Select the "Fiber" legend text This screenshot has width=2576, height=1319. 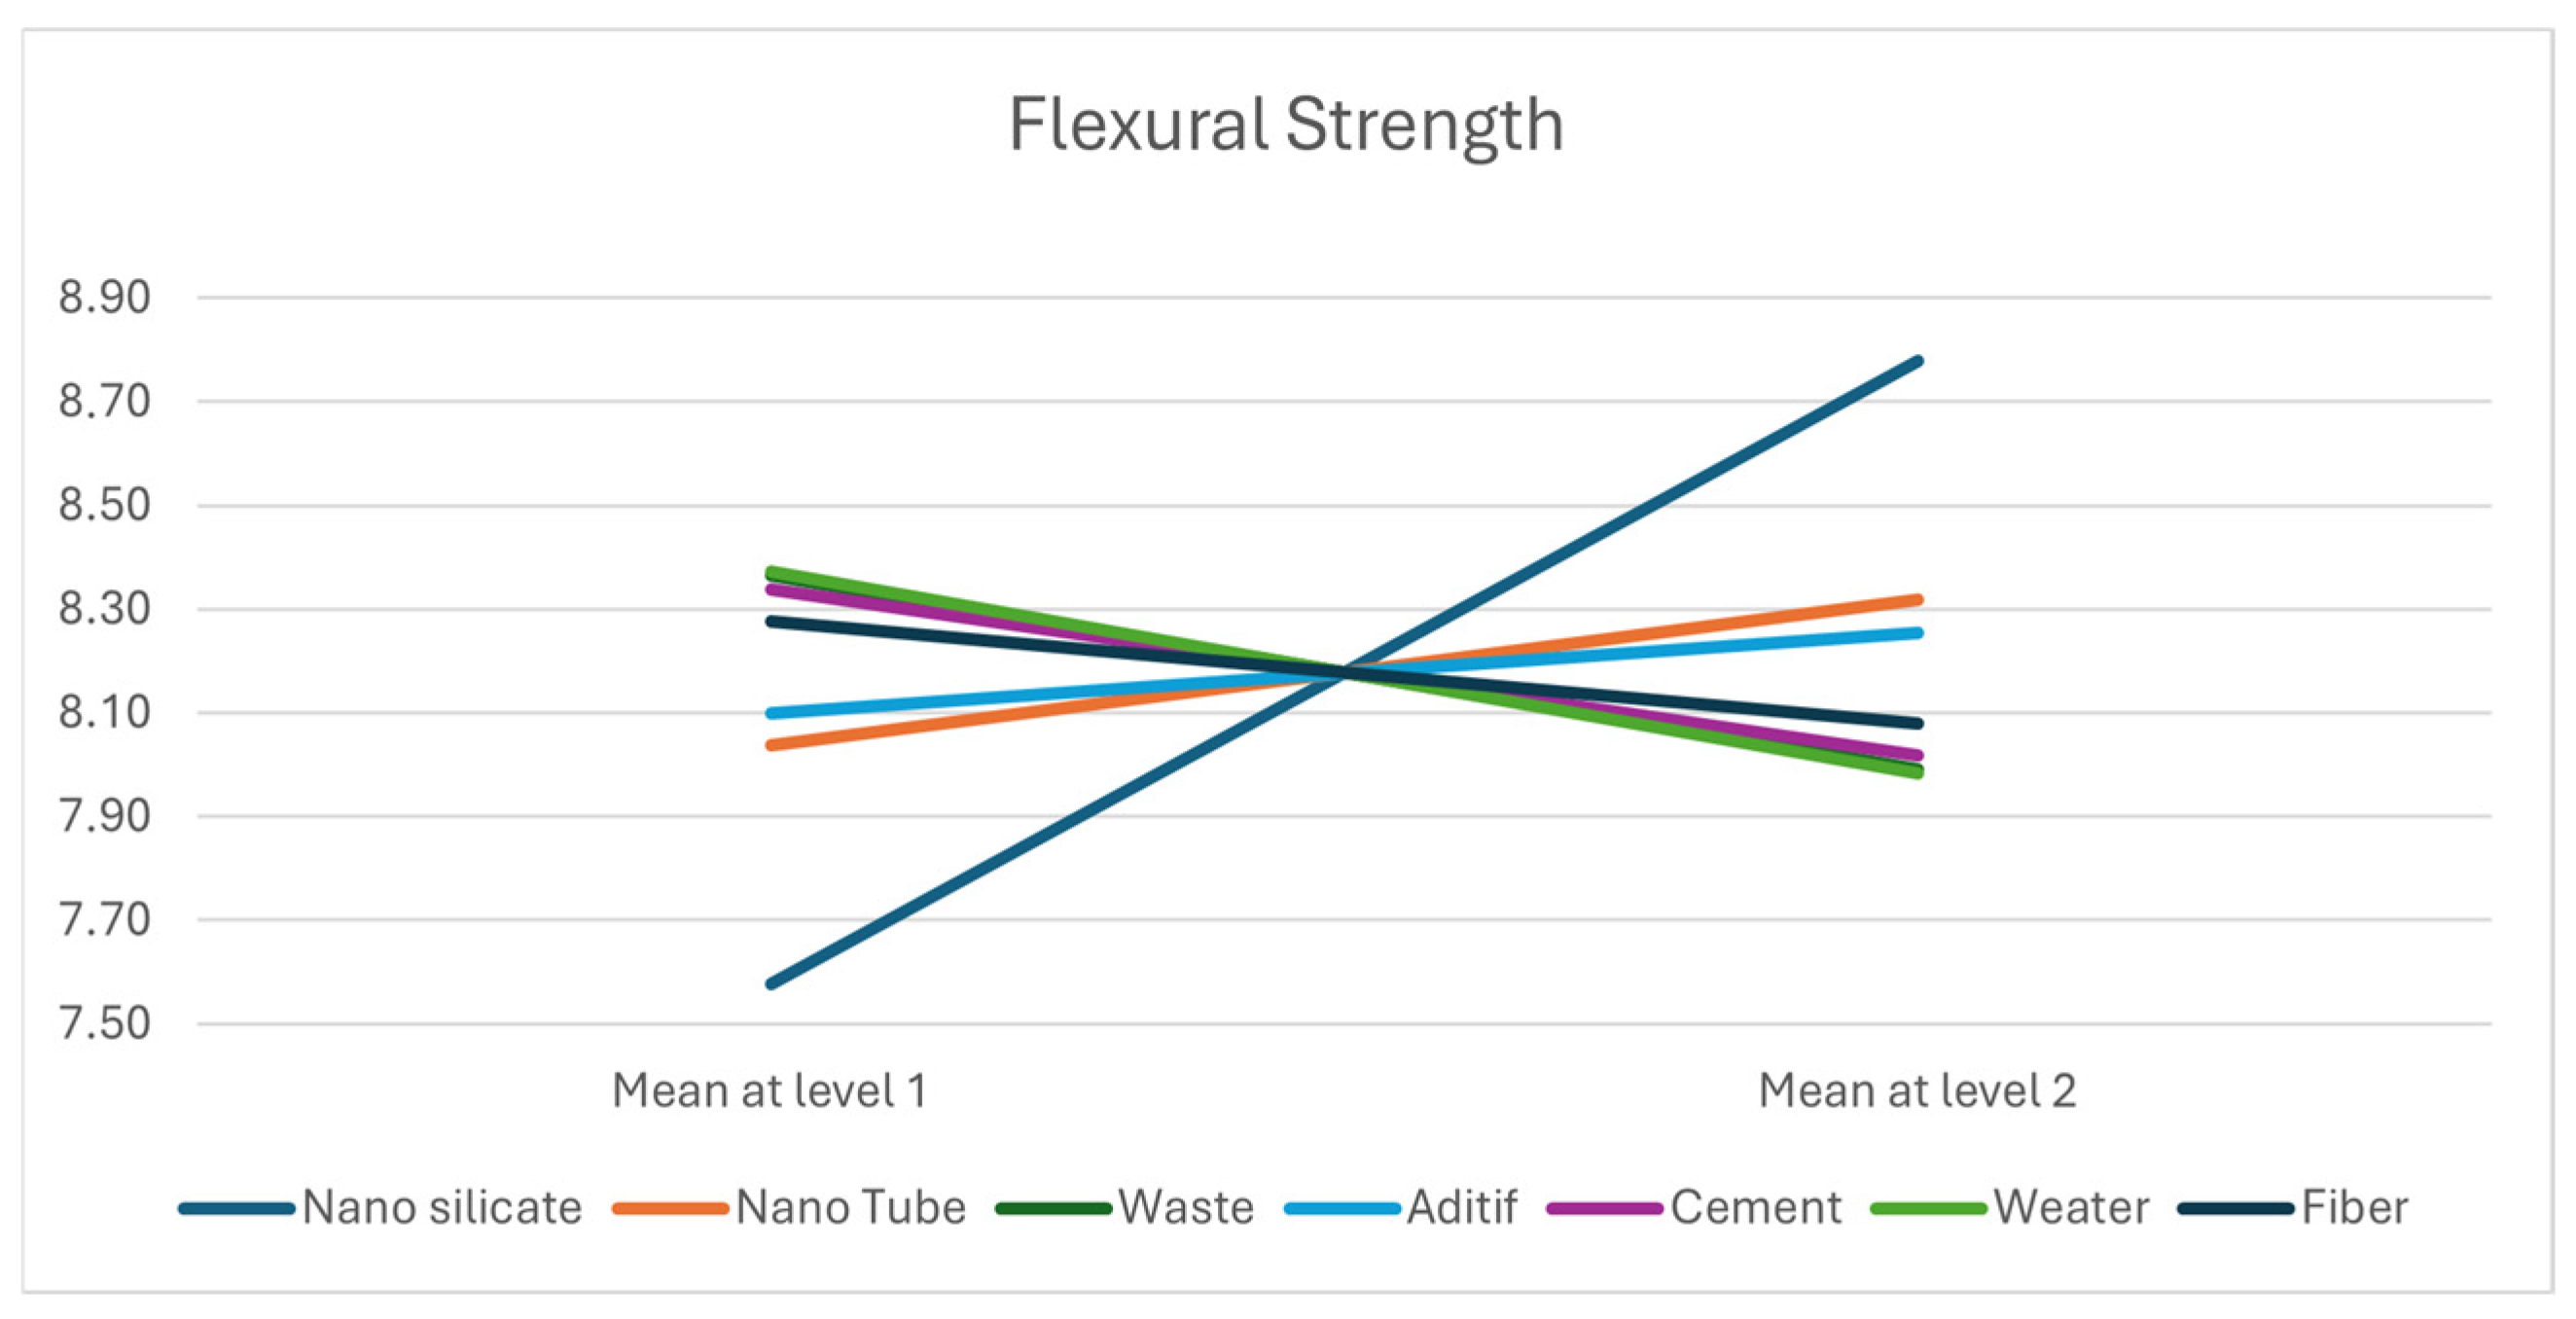coord(2355,1208)
